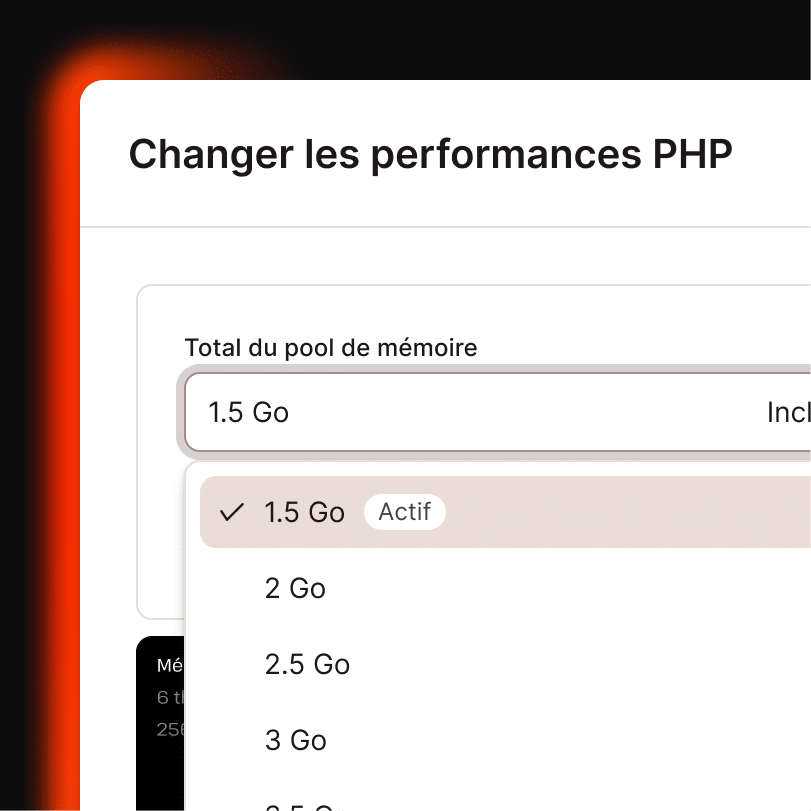The height and width of the screenshot is (811, 811).
Task: Select the active 1.5 Go option
Action: (x=305, y=512)
